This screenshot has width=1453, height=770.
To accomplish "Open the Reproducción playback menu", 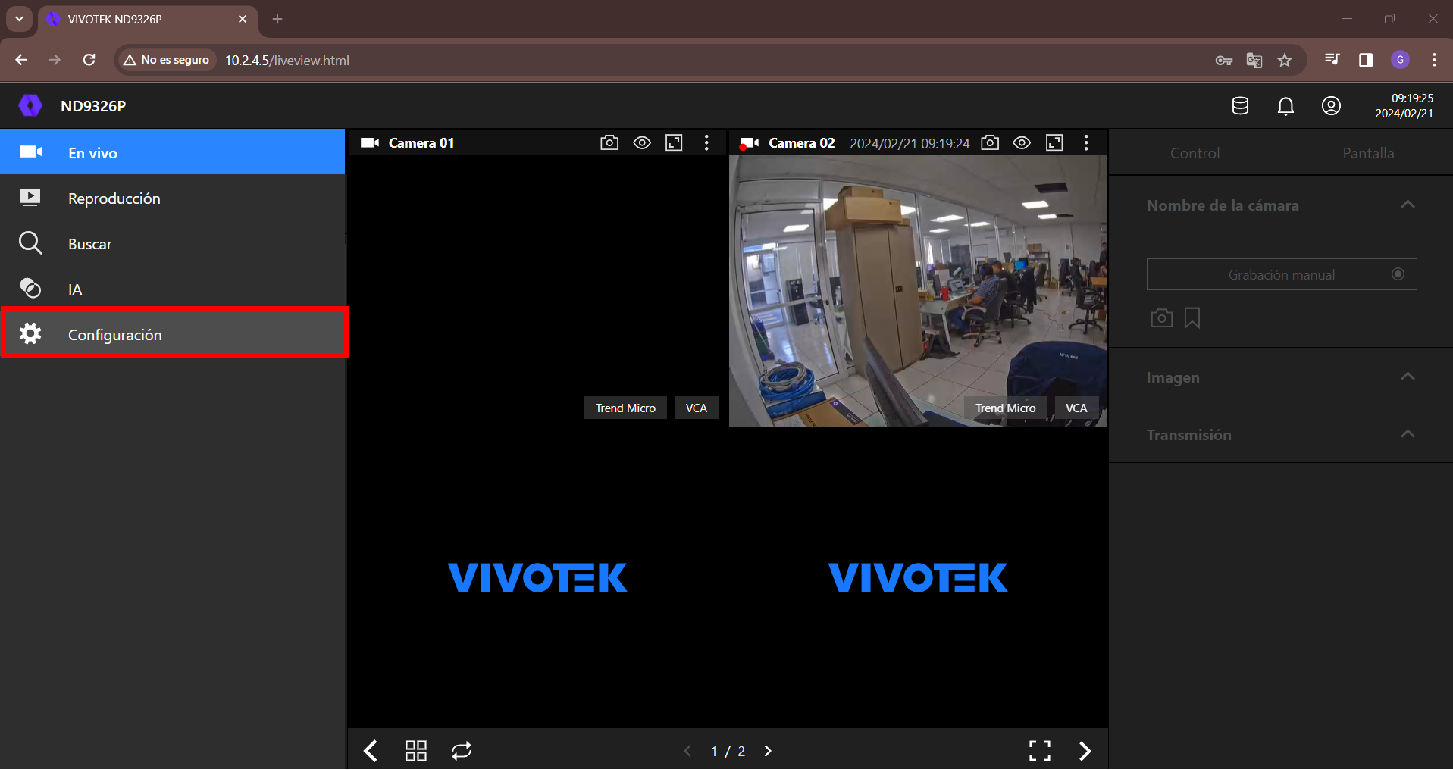I will pos(173,198).
